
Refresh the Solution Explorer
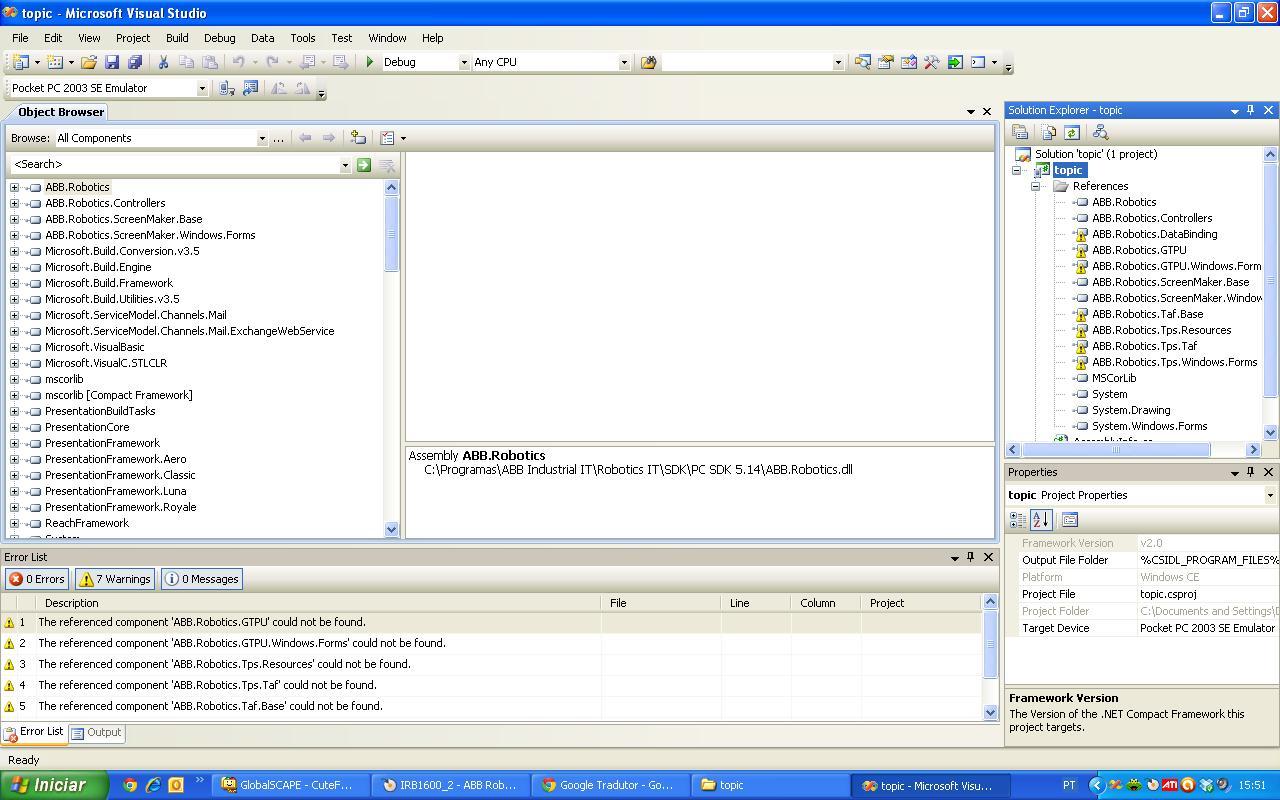coord(1071,132)
